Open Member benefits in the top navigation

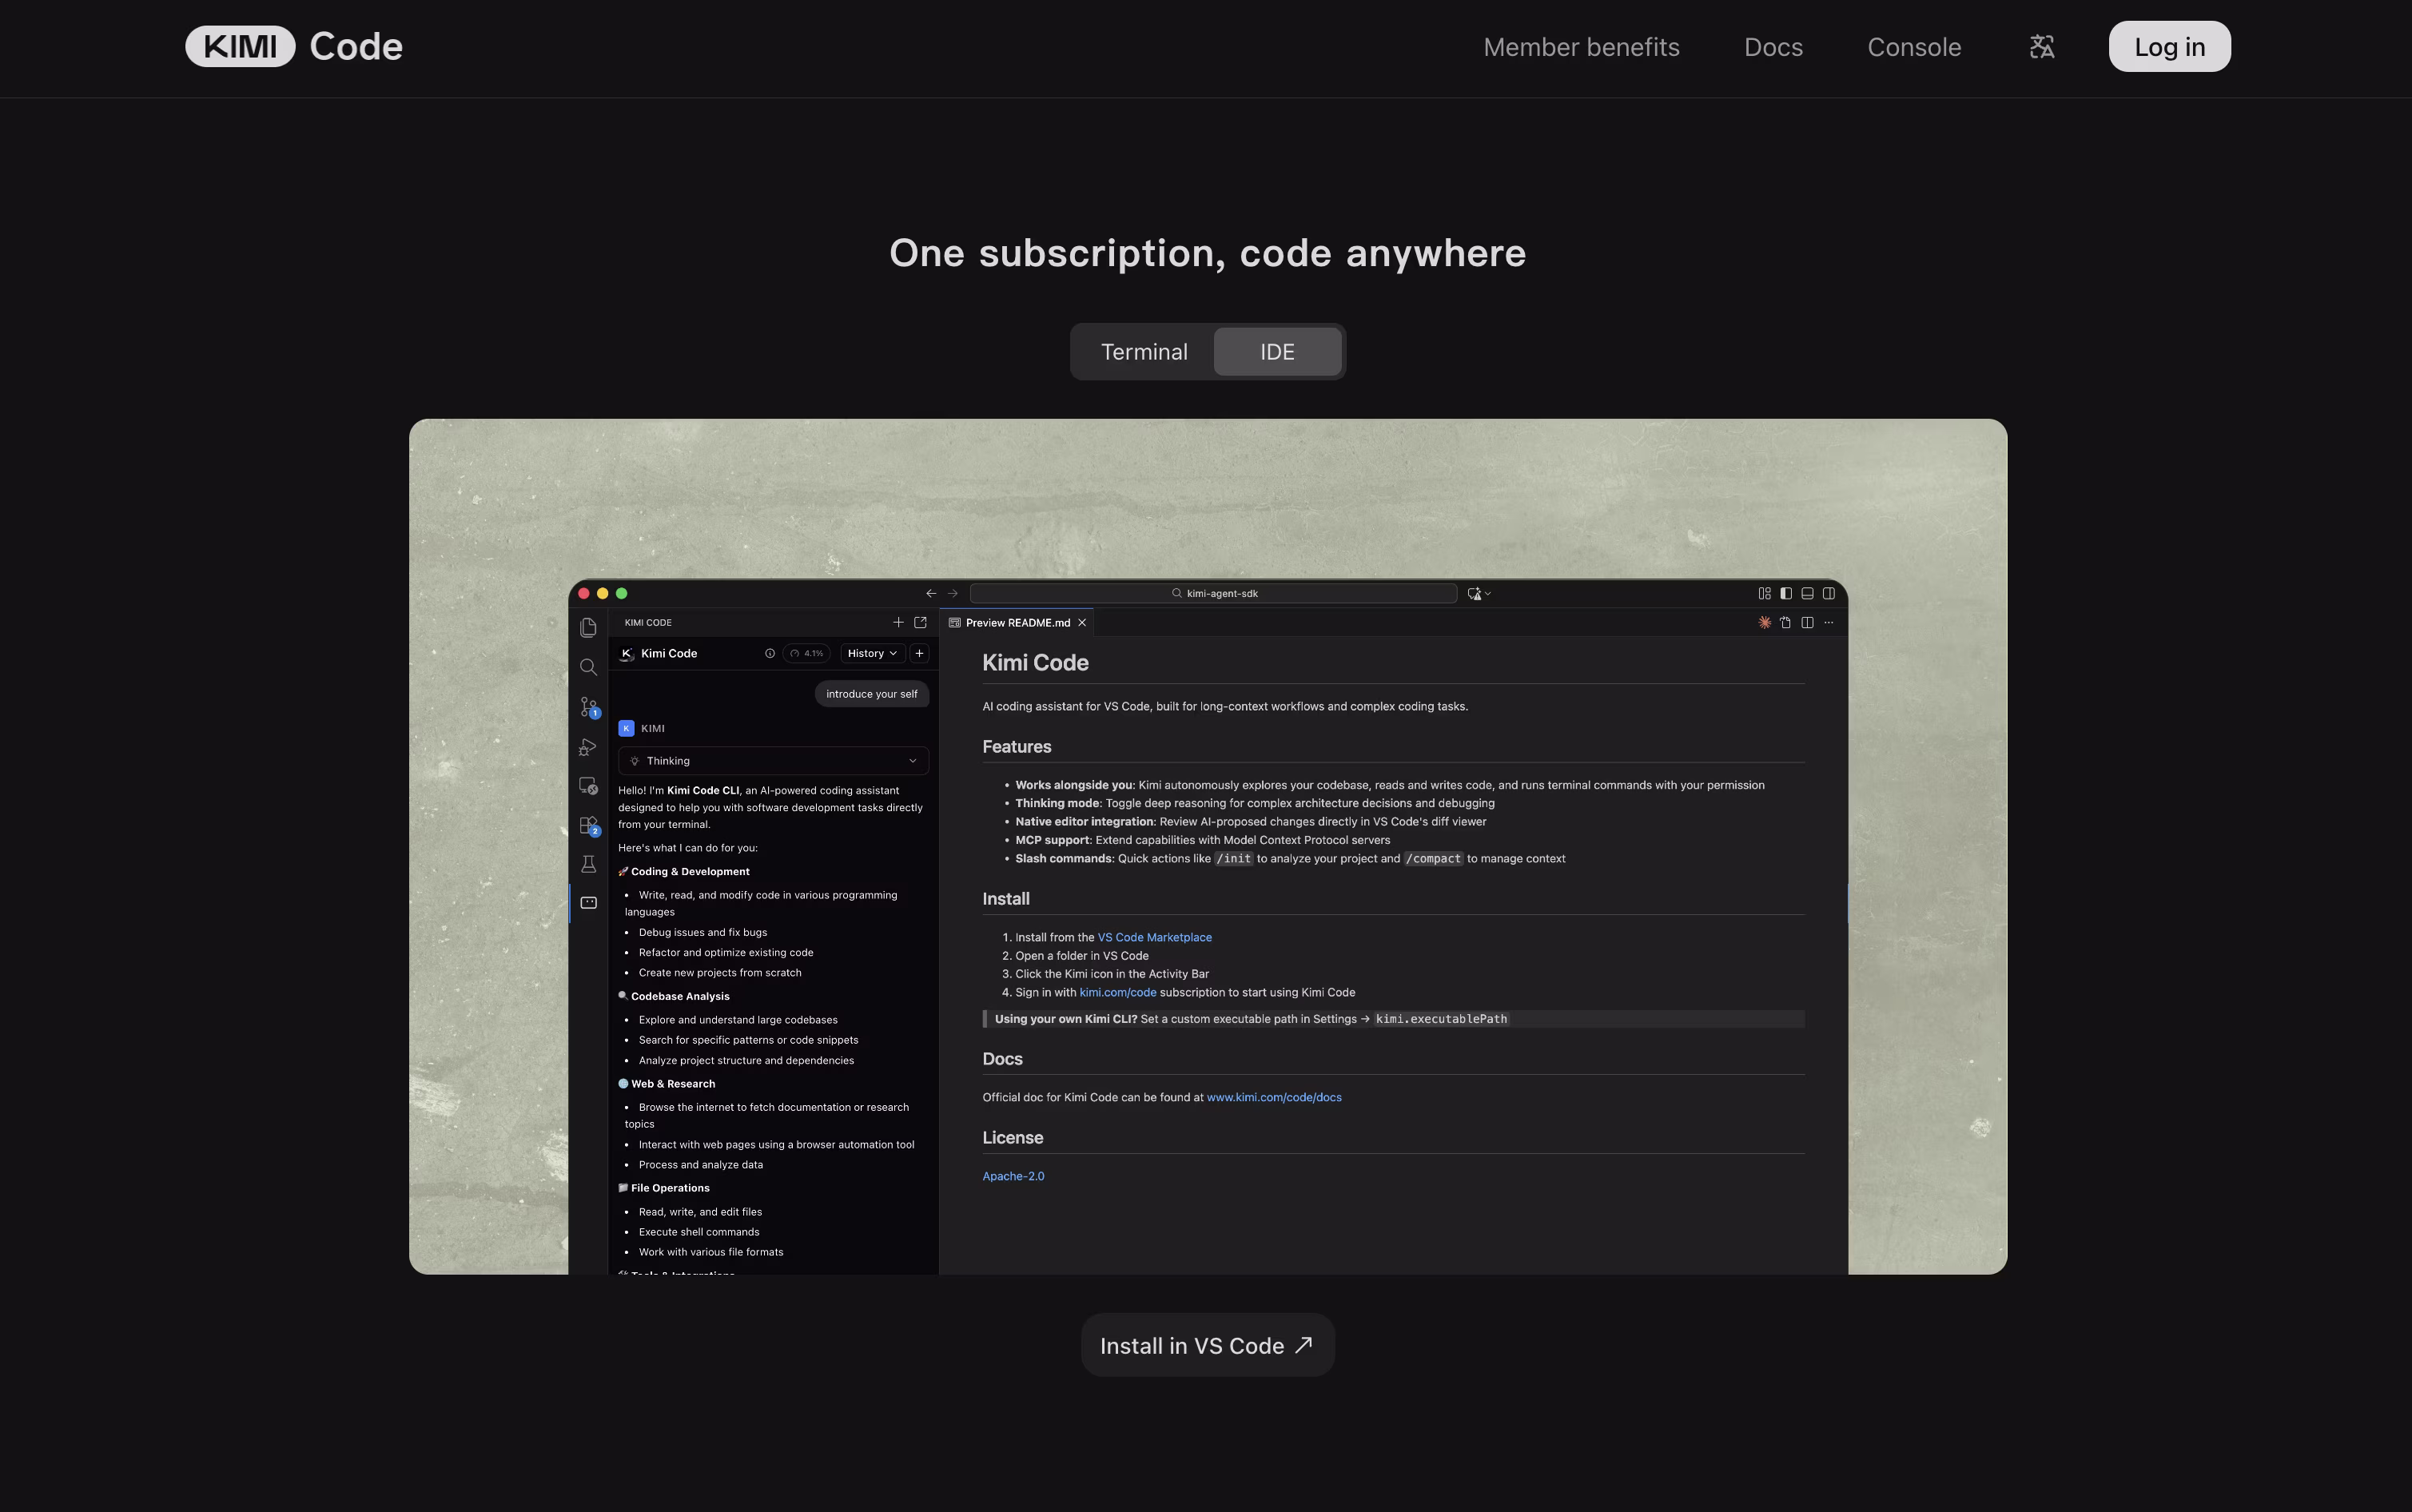point(1581,47)
